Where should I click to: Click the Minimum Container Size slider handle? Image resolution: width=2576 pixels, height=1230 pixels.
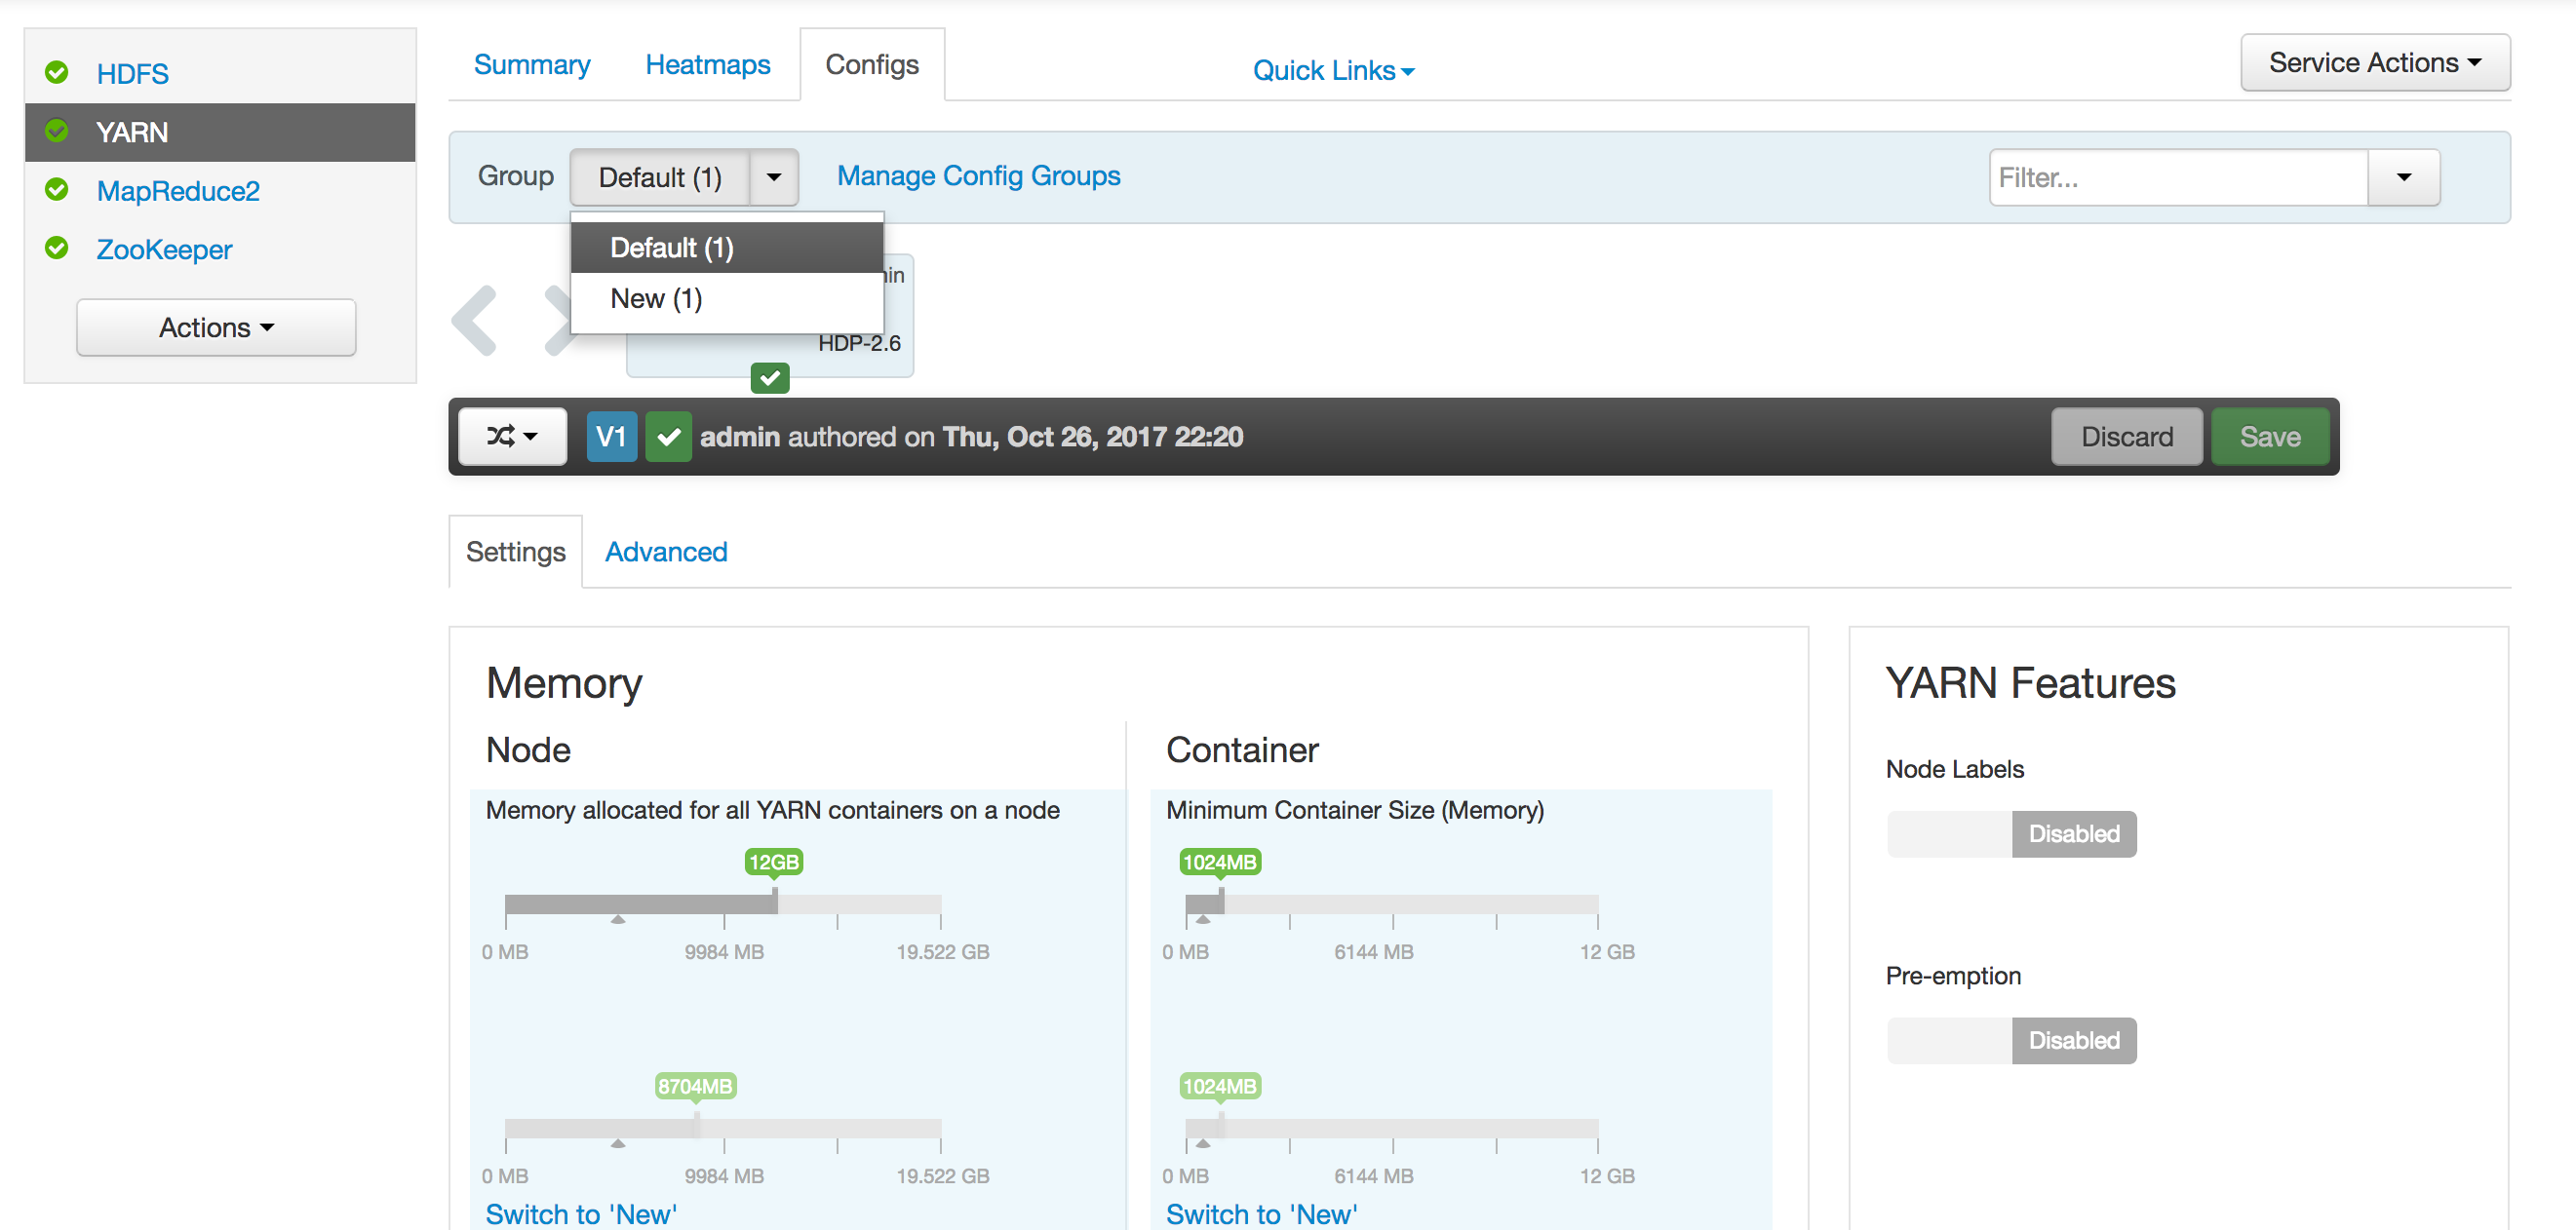[1220, 903]
